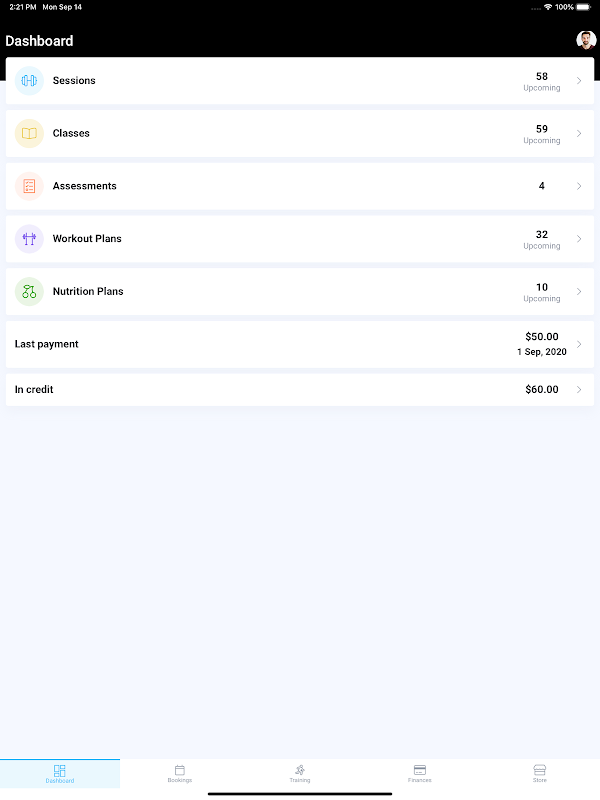Tap the Nutrition Plans cherries icon

tap(29, 291)
